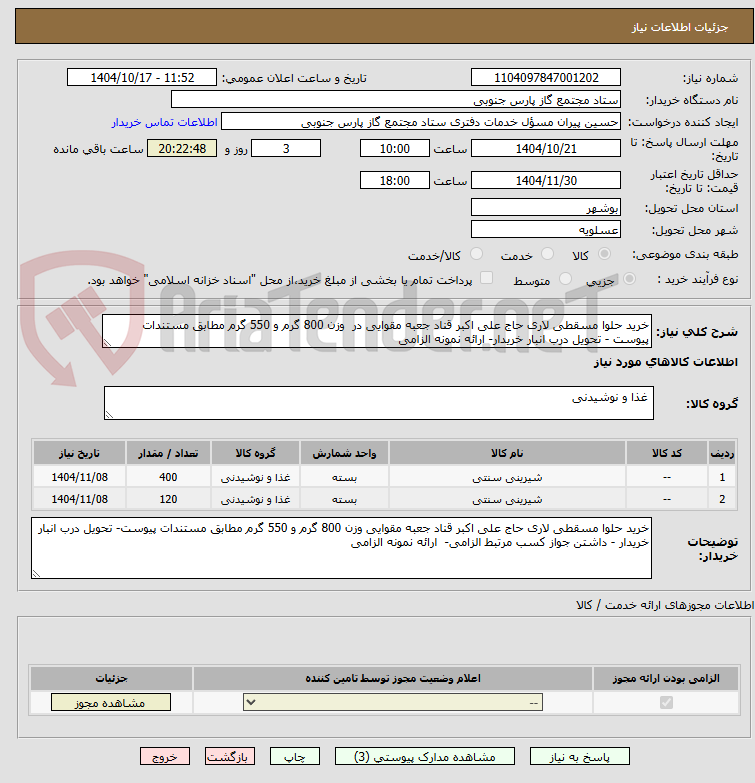Click the چاپ print button

(295, 757)
